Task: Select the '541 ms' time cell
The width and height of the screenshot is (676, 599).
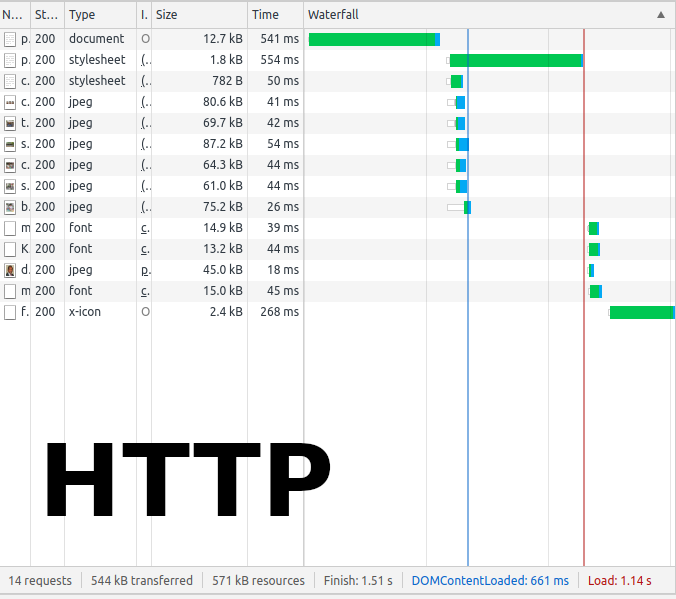Action: [279, 39]
